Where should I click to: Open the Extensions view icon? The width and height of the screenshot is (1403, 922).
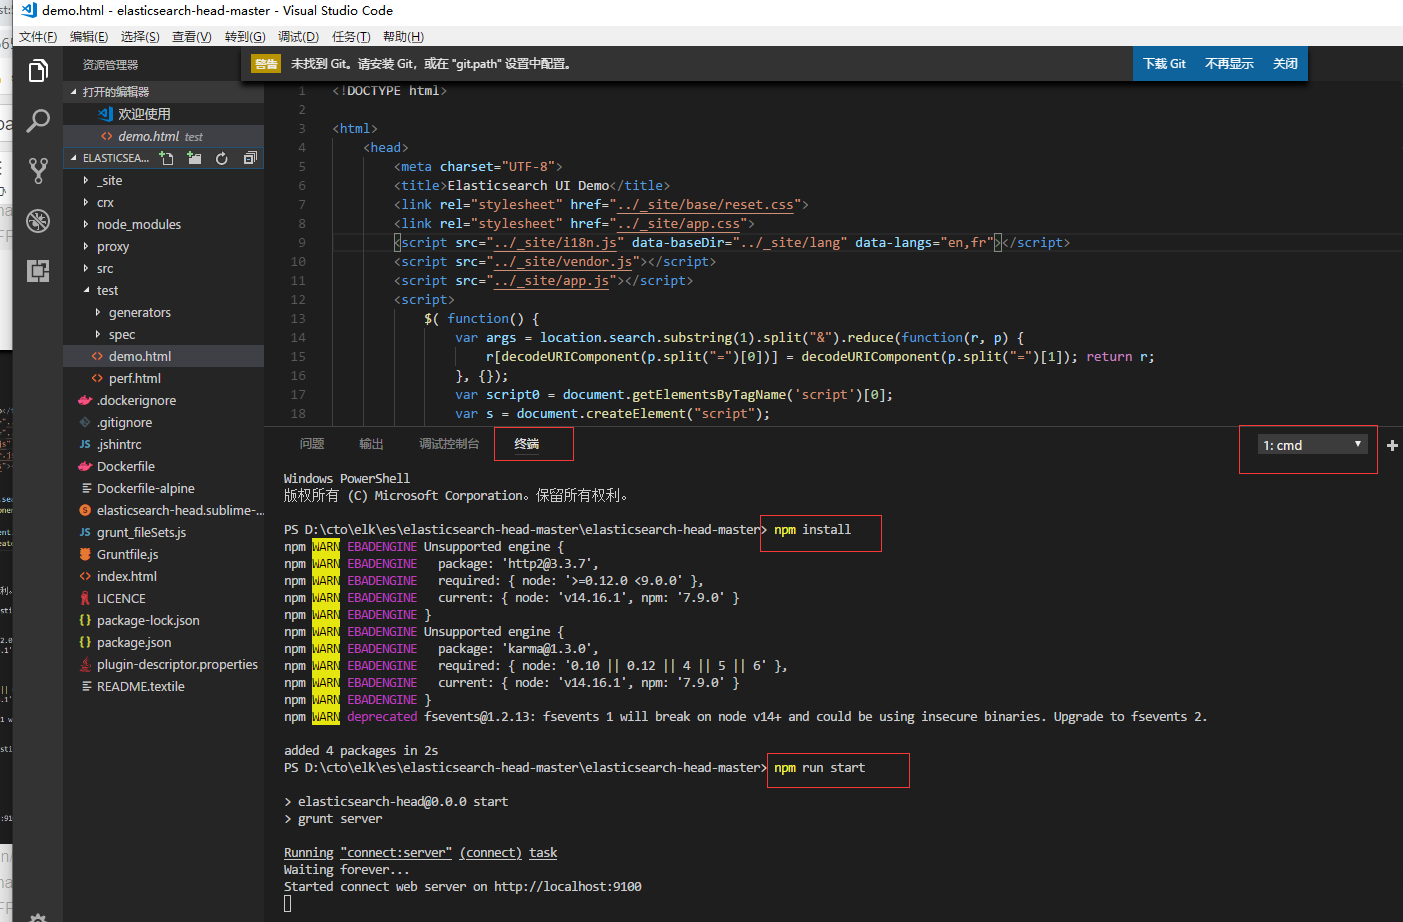38,271
